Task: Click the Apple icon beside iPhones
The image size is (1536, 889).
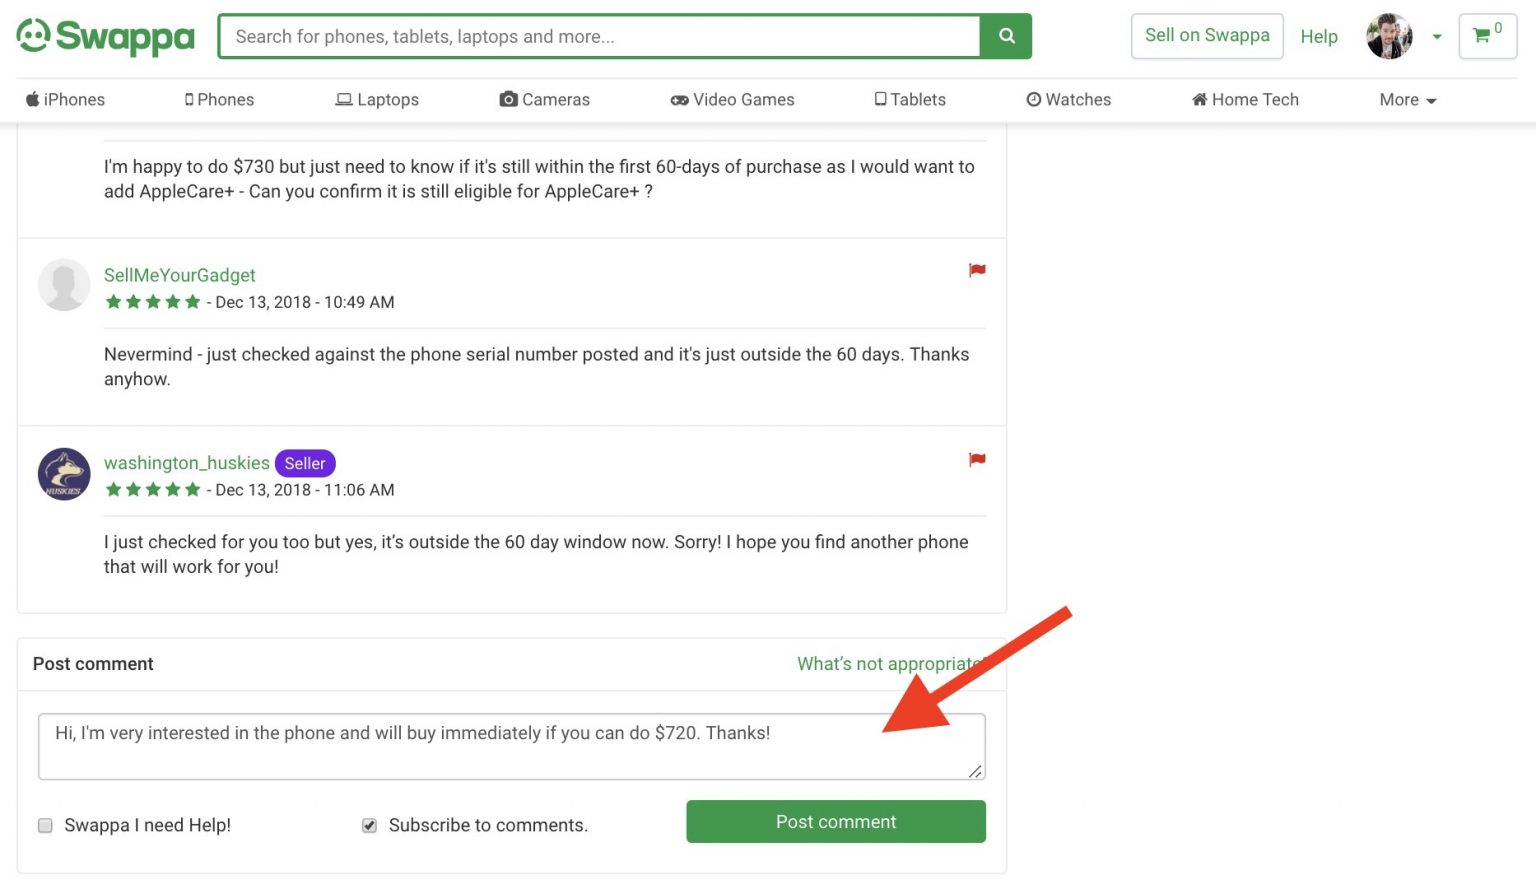Action: (33, 99)
